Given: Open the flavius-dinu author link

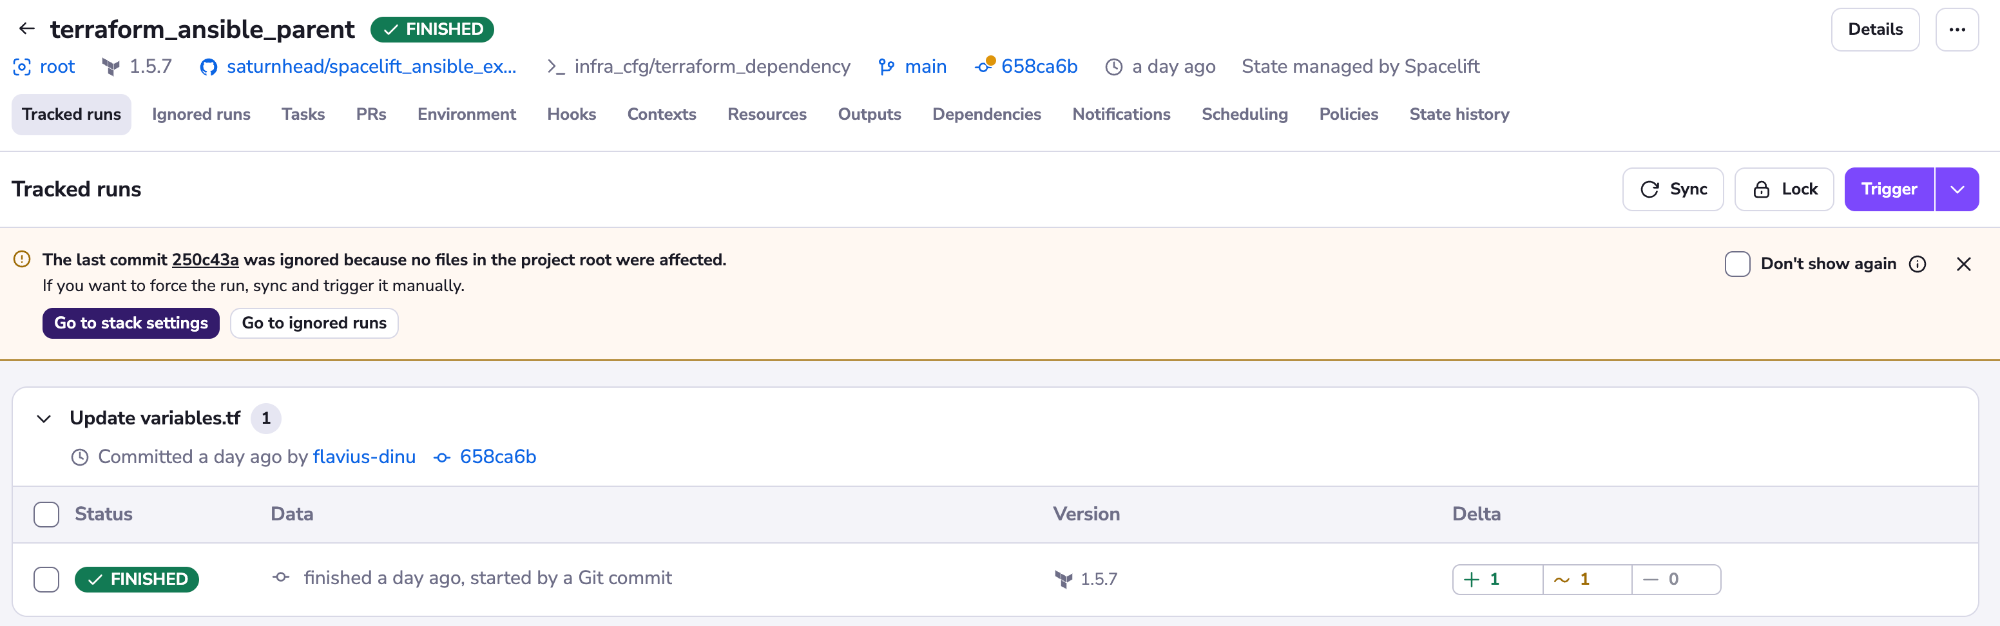Looking at the screenshot, I should pos(364,457).
